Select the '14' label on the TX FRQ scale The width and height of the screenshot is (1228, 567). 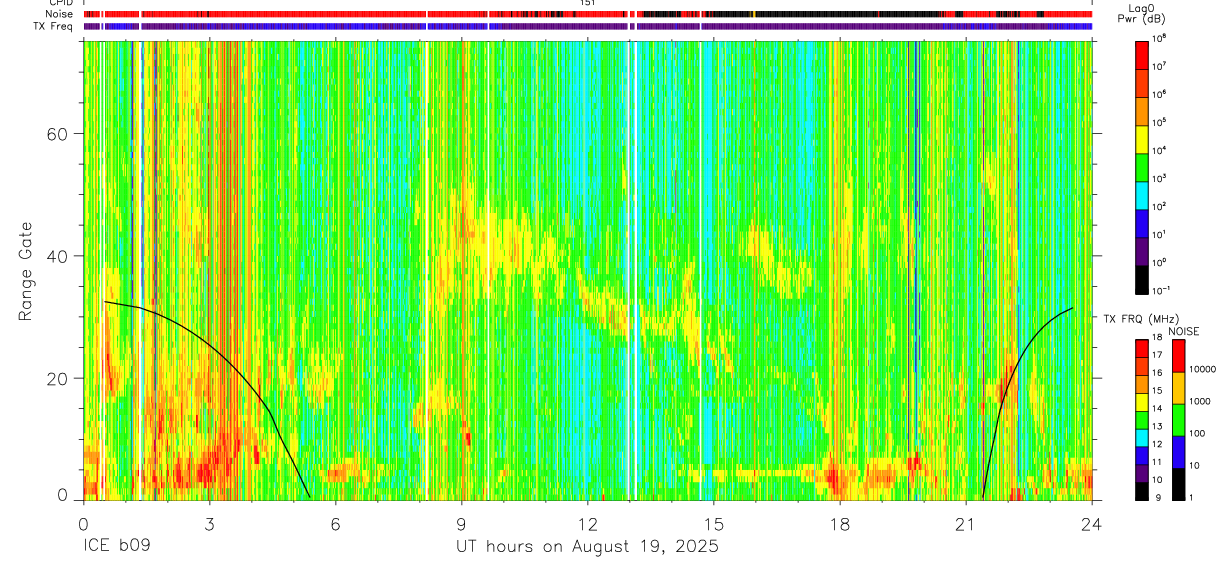(x=1157, y=408)
